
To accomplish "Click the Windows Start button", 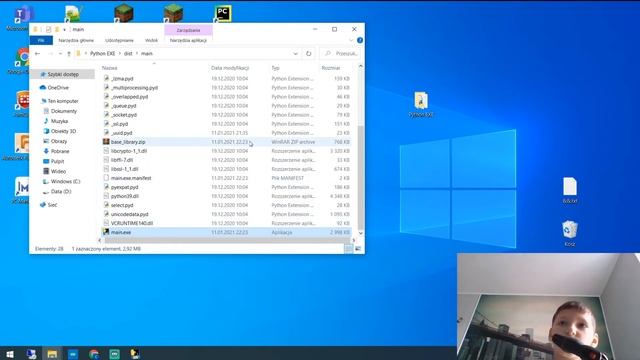I will [x=10, y=353].
